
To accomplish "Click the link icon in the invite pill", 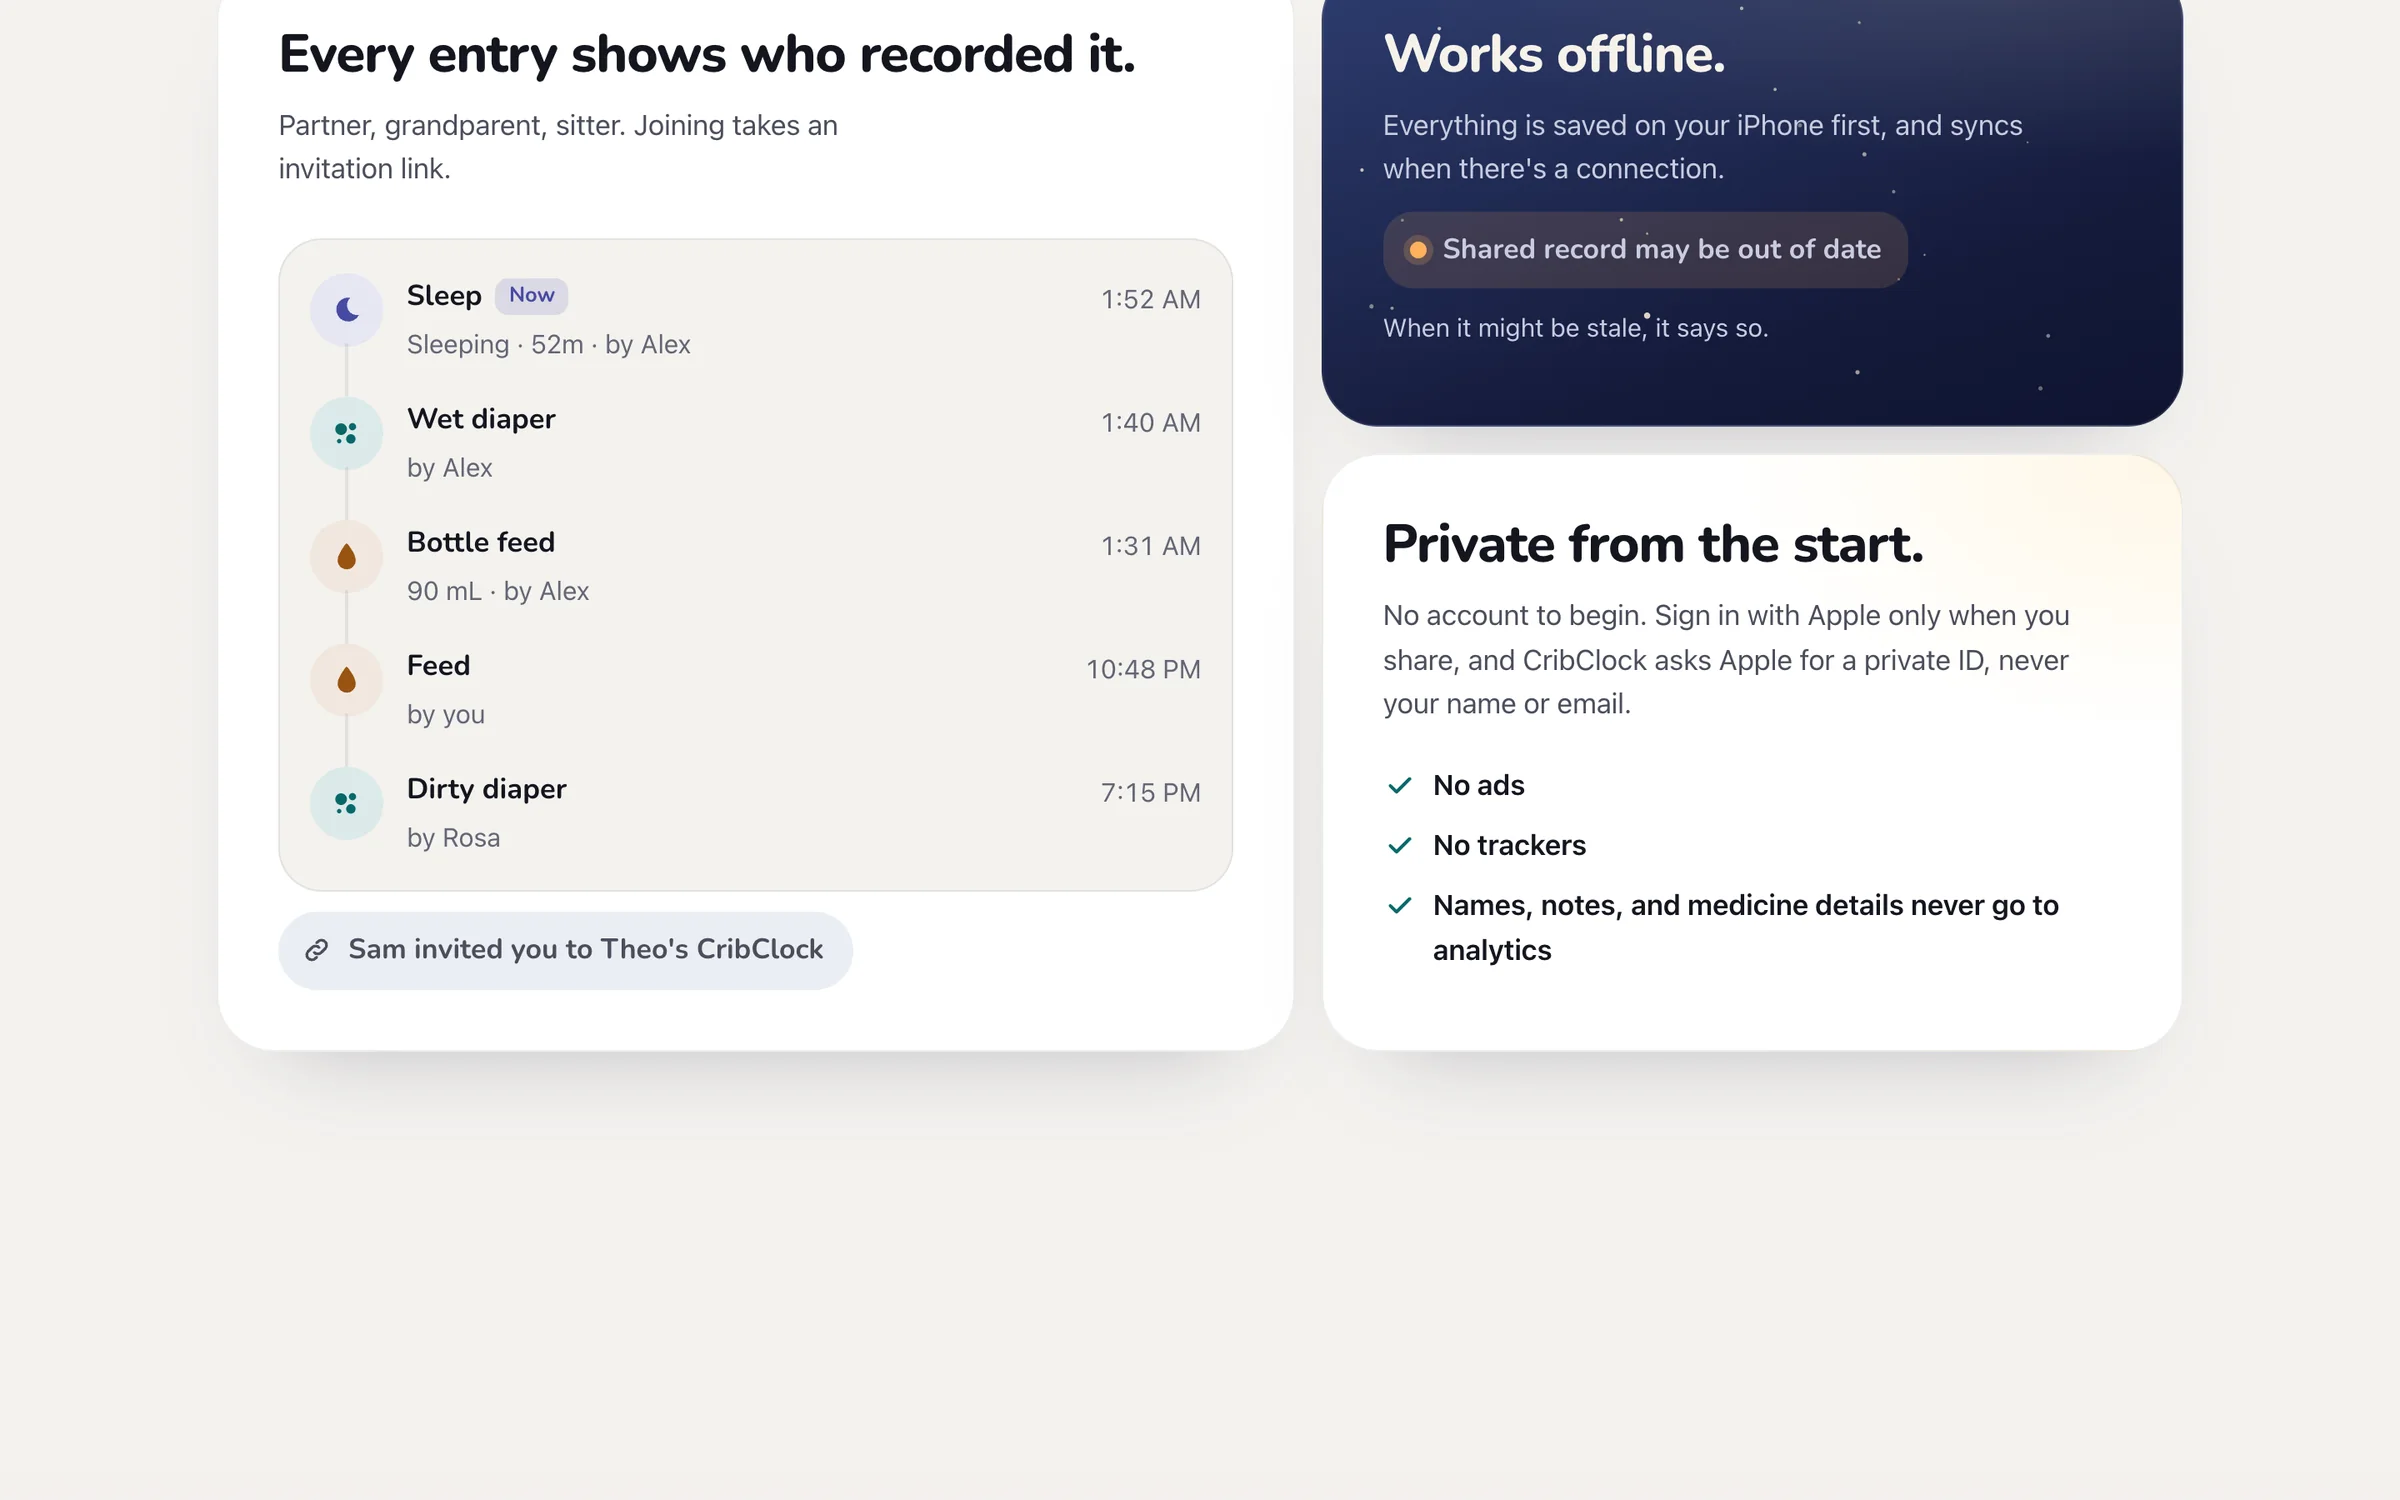I will click(x=317, y=950).
